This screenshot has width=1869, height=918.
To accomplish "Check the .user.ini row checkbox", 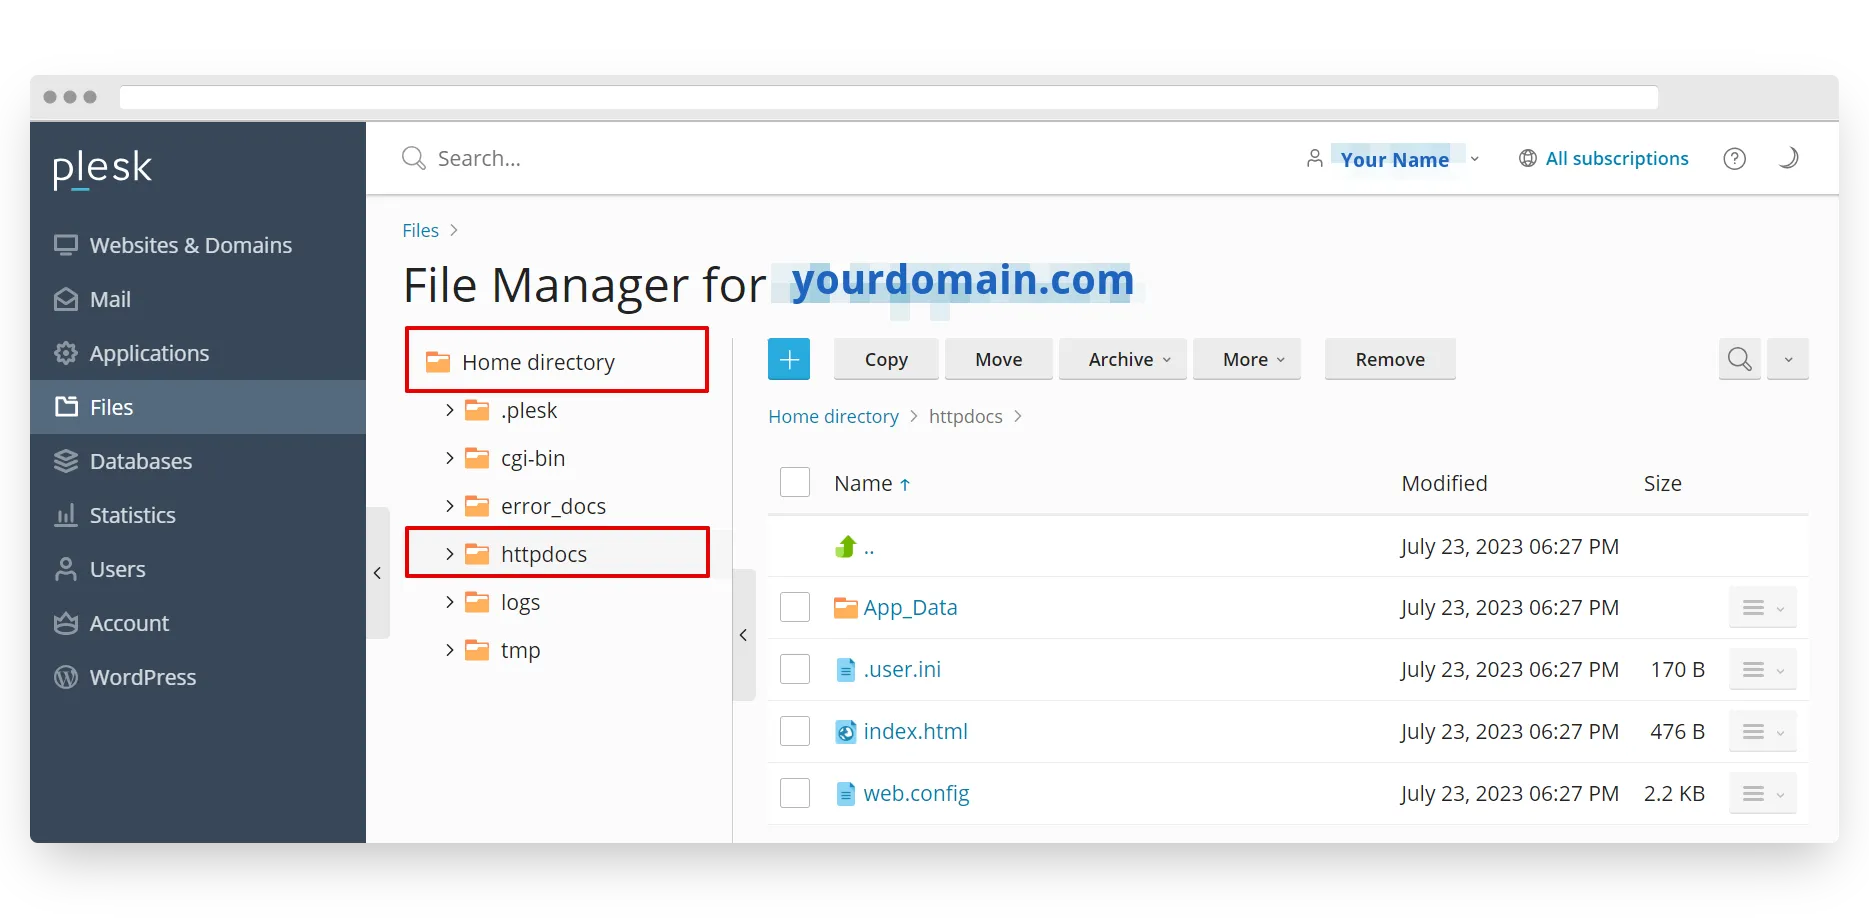I will click(x=795, y=669).
